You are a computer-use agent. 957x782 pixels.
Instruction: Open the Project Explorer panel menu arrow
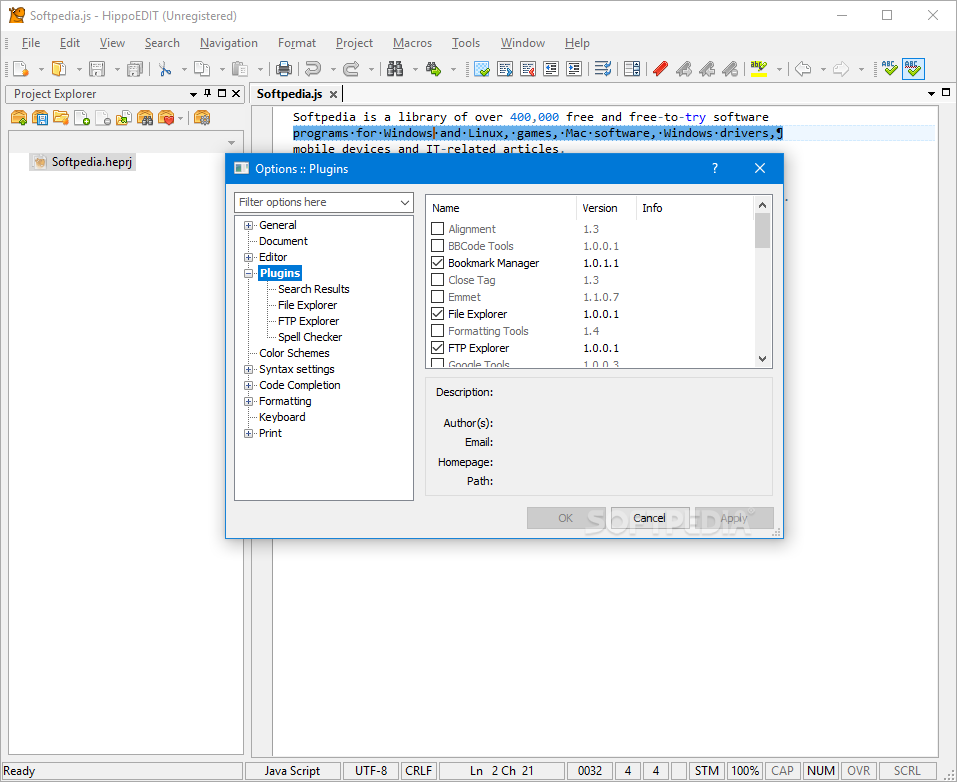coord(193,94)
